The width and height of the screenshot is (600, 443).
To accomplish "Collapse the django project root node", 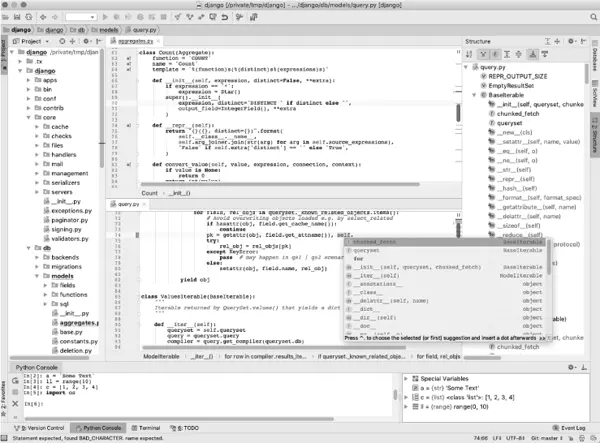I will (x=12, y=52).
